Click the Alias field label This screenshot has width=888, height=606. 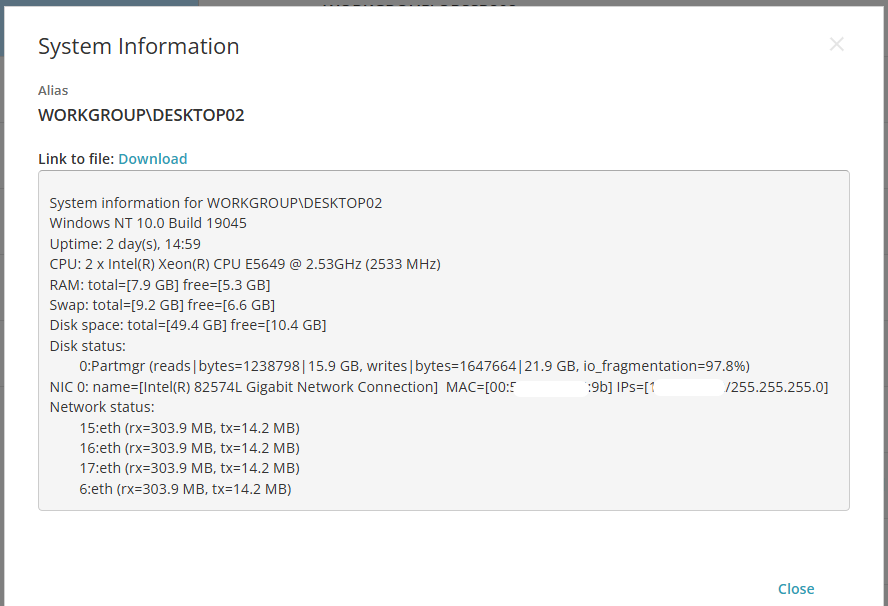[53, 90]
